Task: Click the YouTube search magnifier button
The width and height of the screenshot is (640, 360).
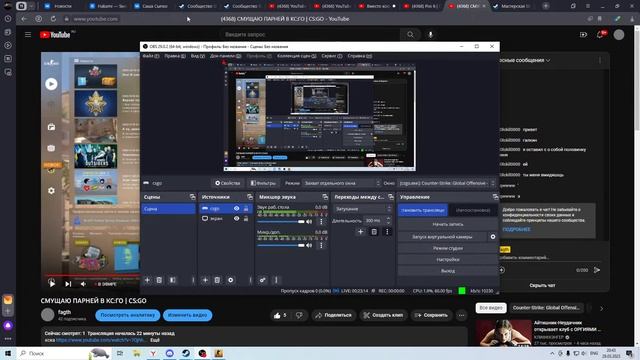Action: pyautogui.click(x=410, y=35)
